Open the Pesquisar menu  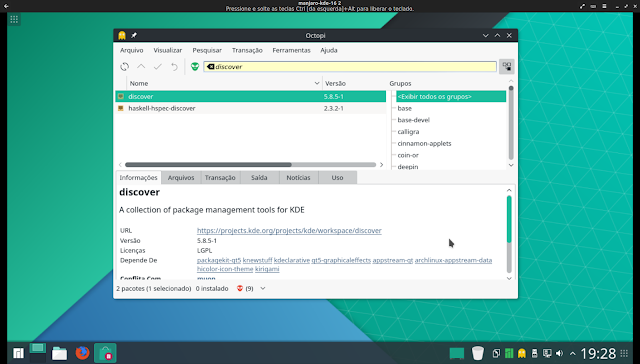(207, 50)
